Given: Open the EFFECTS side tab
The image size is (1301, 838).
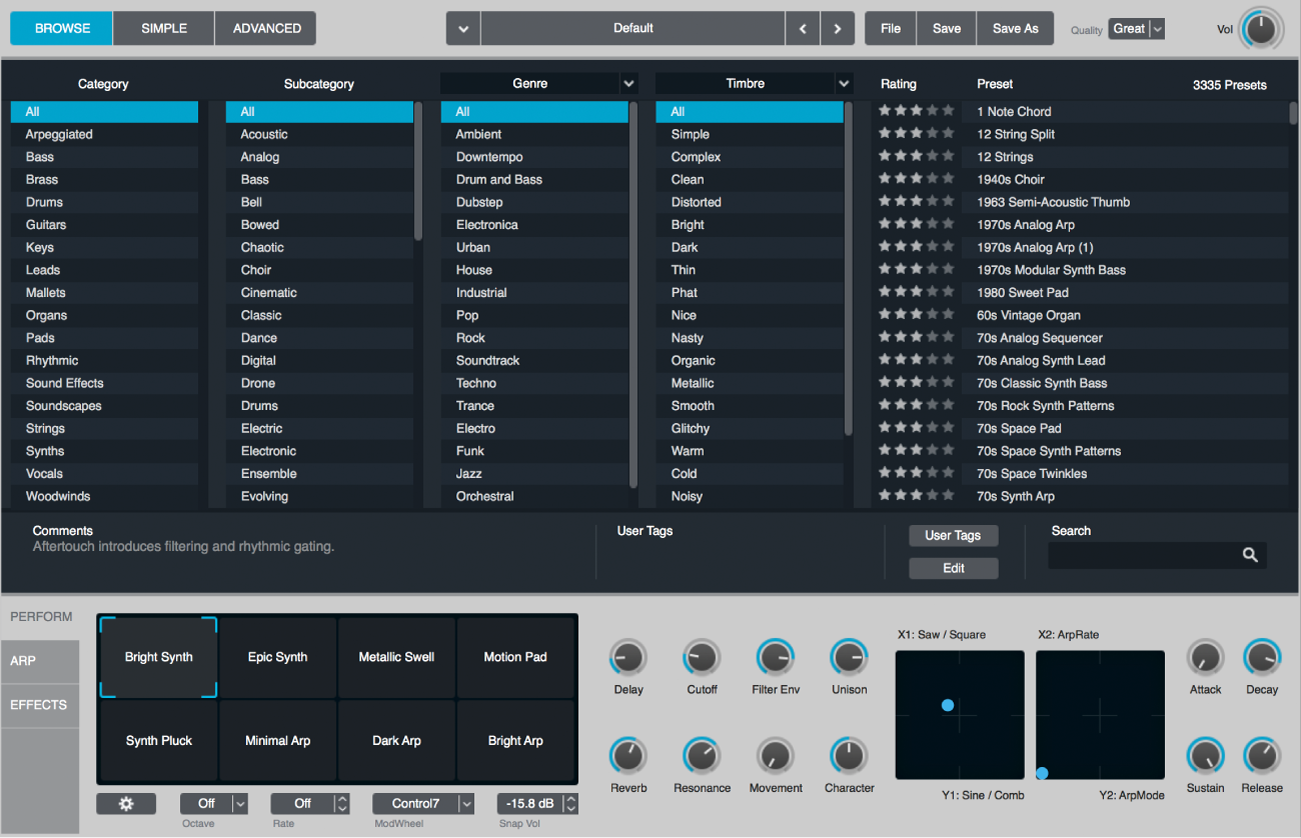Looking at the screenshot, I should pos(41,705).
